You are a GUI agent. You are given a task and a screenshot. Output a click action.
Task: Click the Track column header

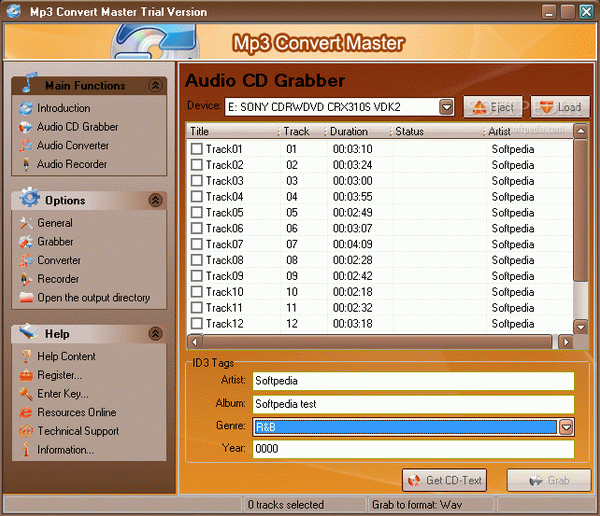click(303, 132)
